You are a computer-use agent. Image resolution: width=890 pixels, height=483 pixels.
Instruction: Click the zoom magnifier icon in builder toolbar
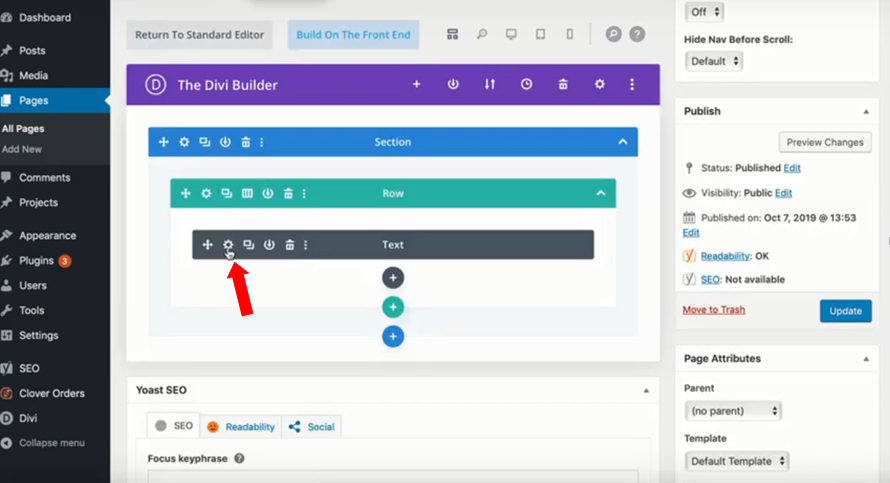pyautogui.click(x=482, y=35)
